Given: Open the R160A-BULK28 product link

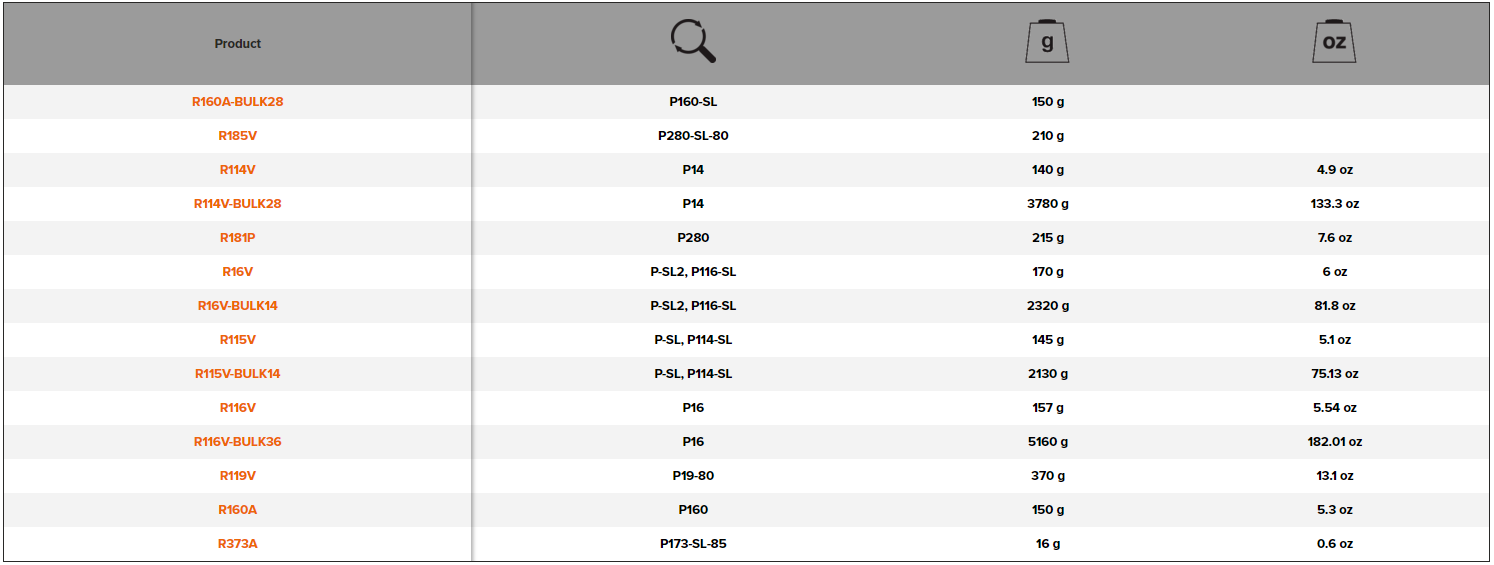Looking at the screenshot, I should (x=238, y=102).
